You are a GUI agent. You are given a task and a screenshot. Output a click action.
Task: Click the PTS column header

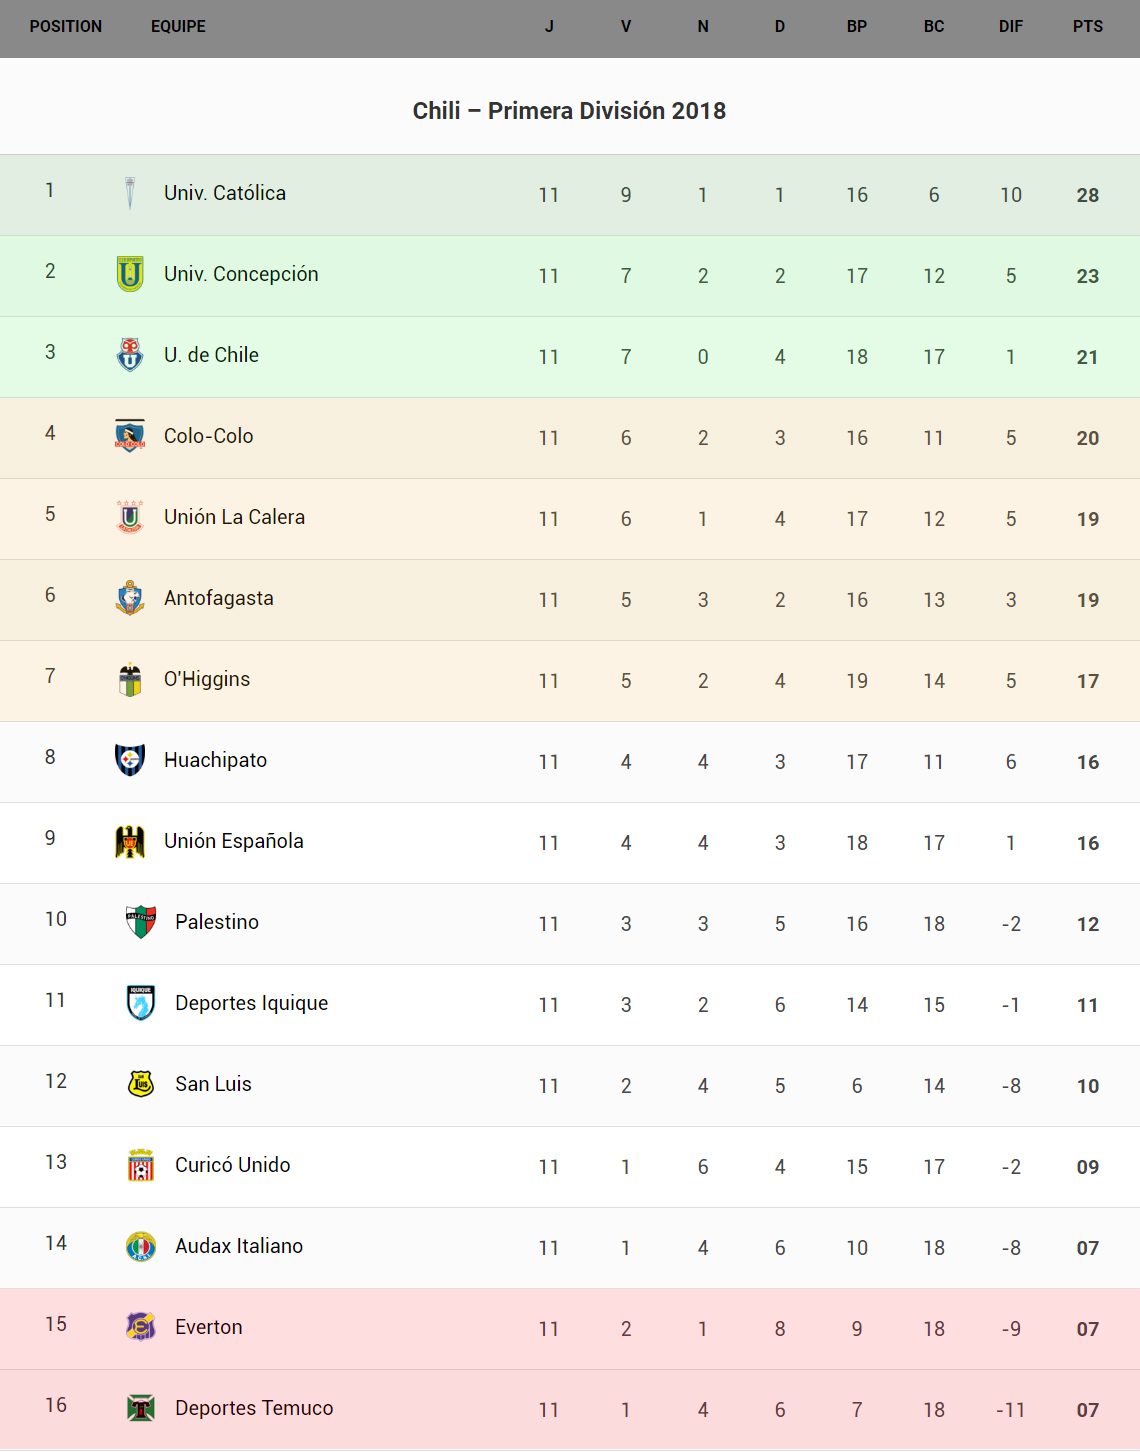coord(1088,27)
